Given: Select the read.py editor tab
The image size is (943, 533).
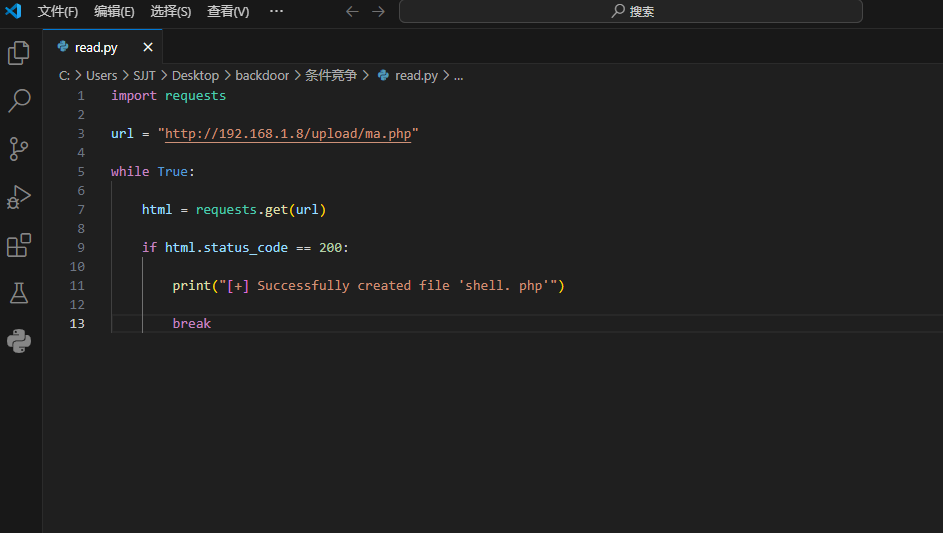Looking at the screenshot, I should pos(96,47).
